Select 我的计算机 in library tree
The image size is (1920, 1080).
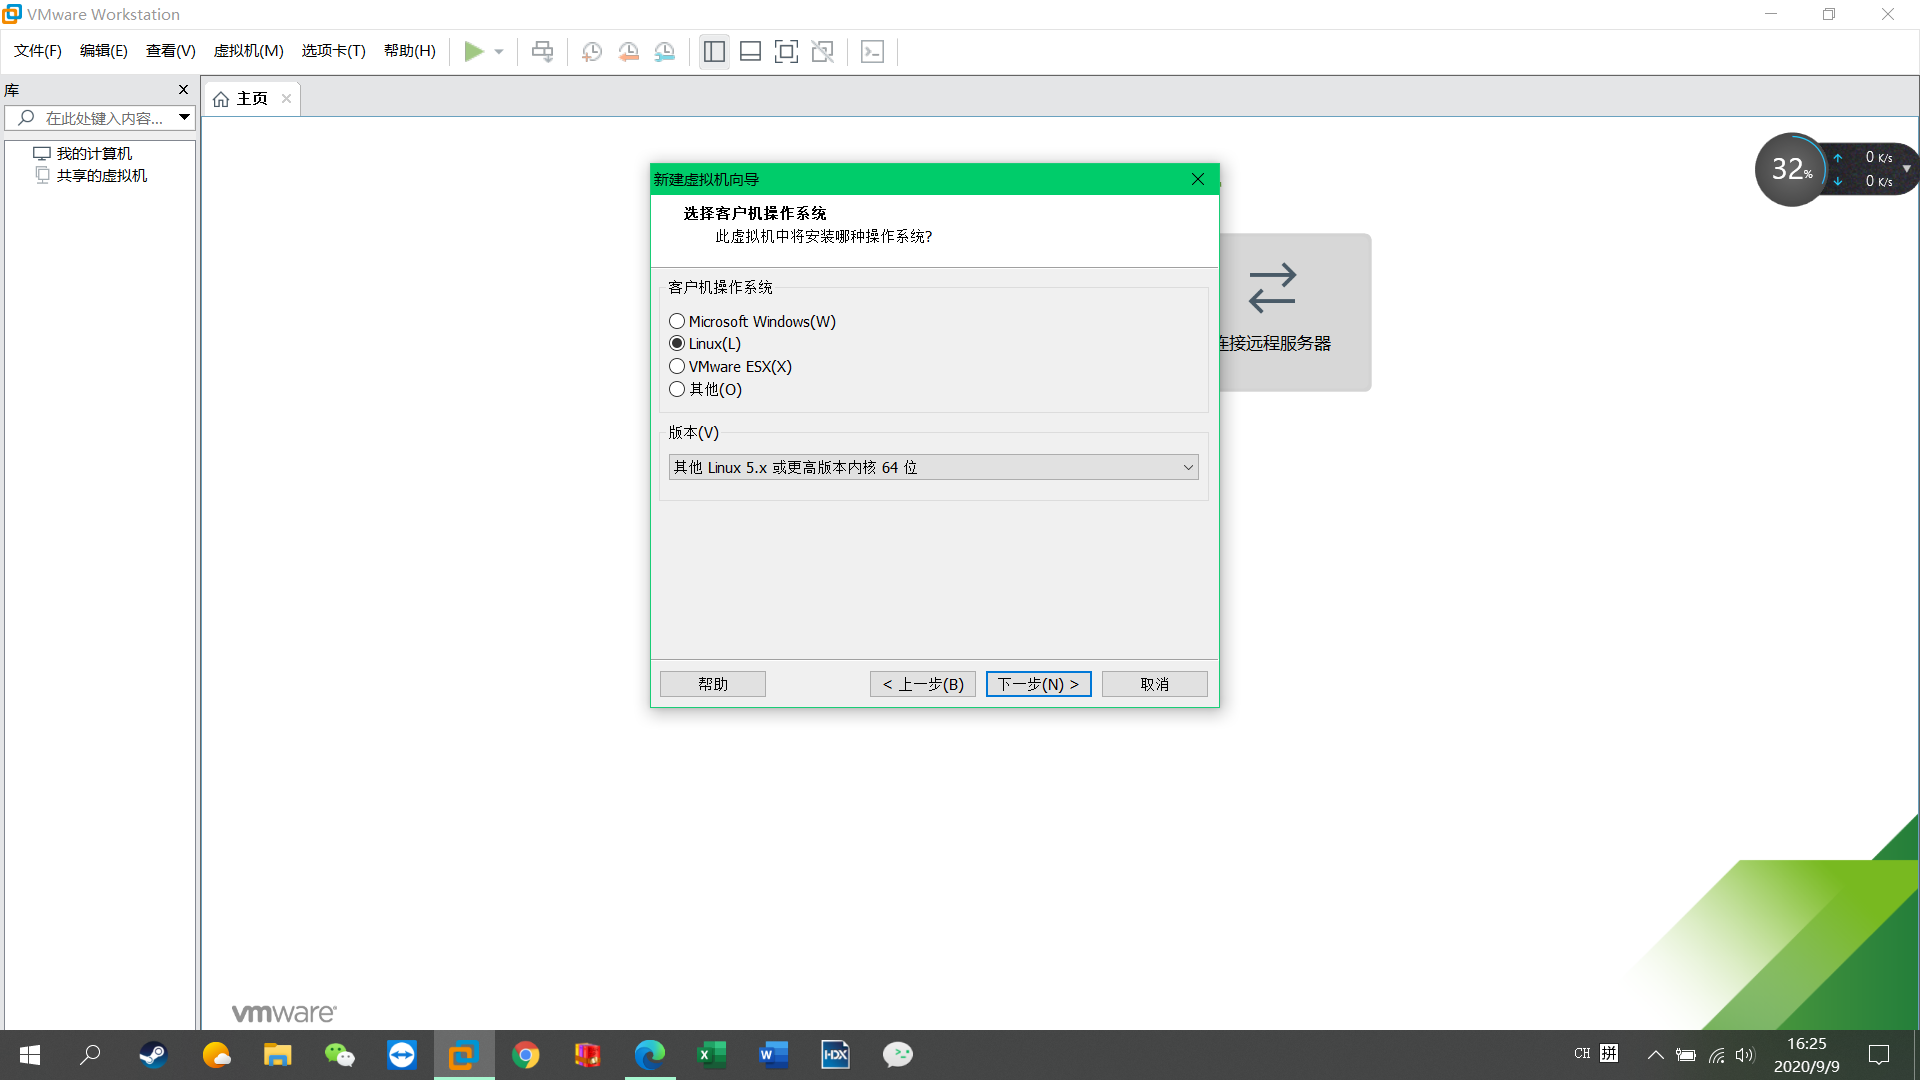coord(94,153)
